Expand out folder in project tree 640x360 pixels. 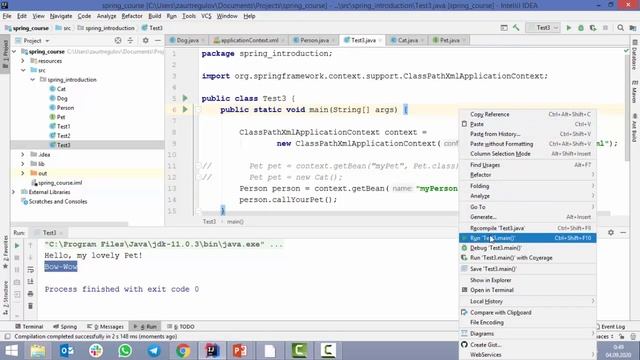click(x=23, y=173)
